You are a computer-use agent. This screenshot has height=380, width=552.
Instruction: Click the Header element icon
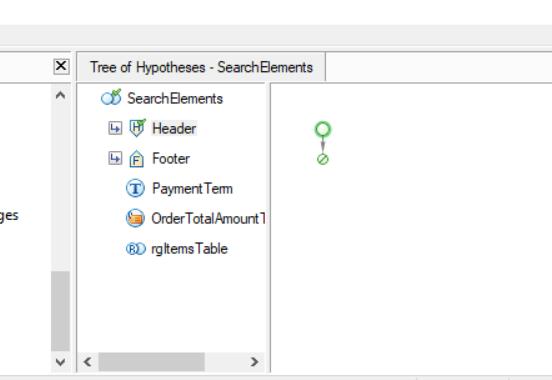[x=137, y=128]
